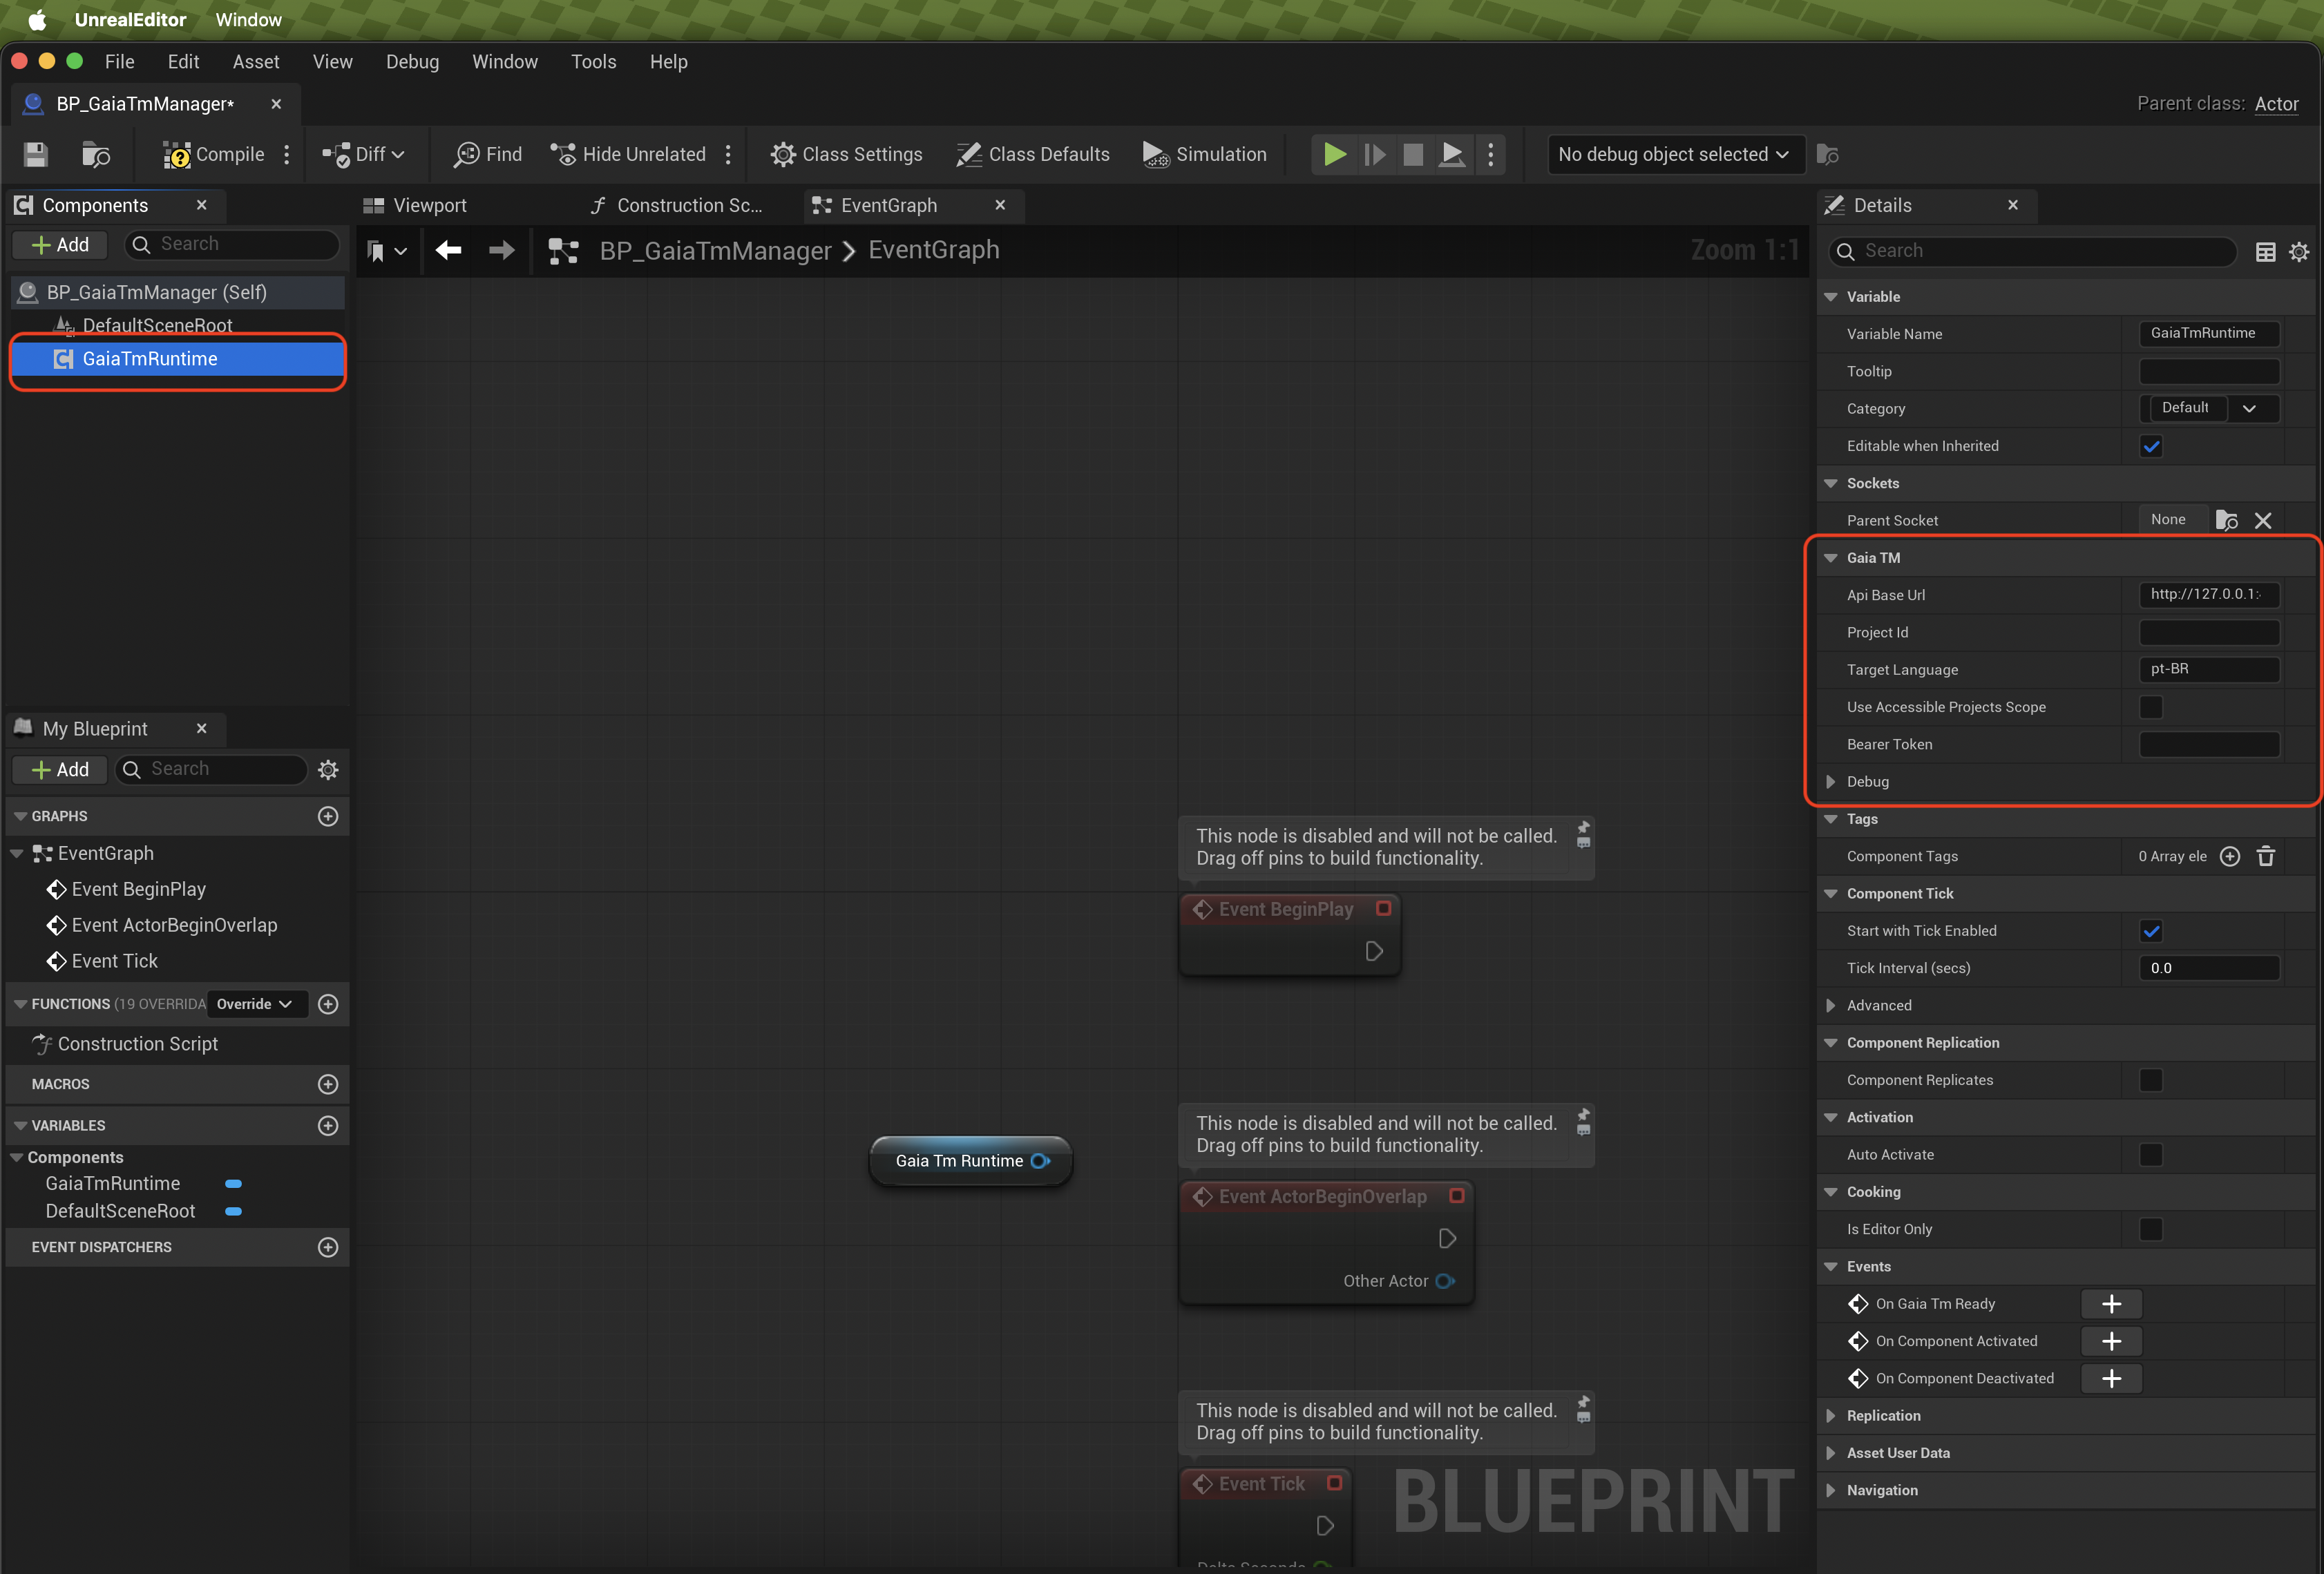Enable the Is Editor Only checkbox
The height and width of the screenshot is (1574, 2324).
[x=2151, y=1229]
